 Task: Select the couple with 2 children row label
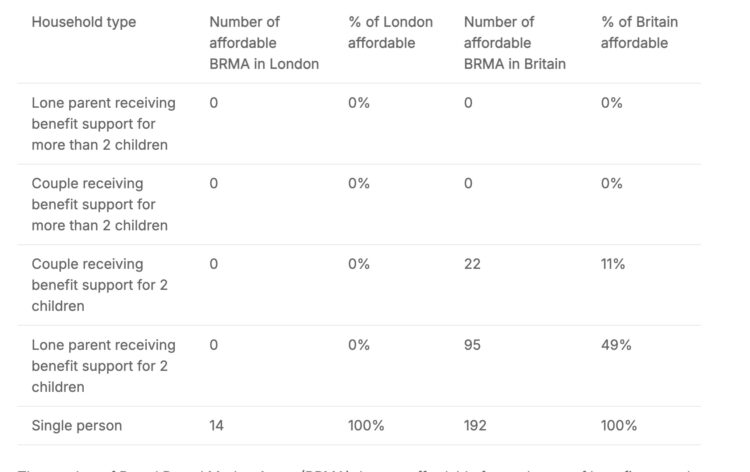click(100, 285)
